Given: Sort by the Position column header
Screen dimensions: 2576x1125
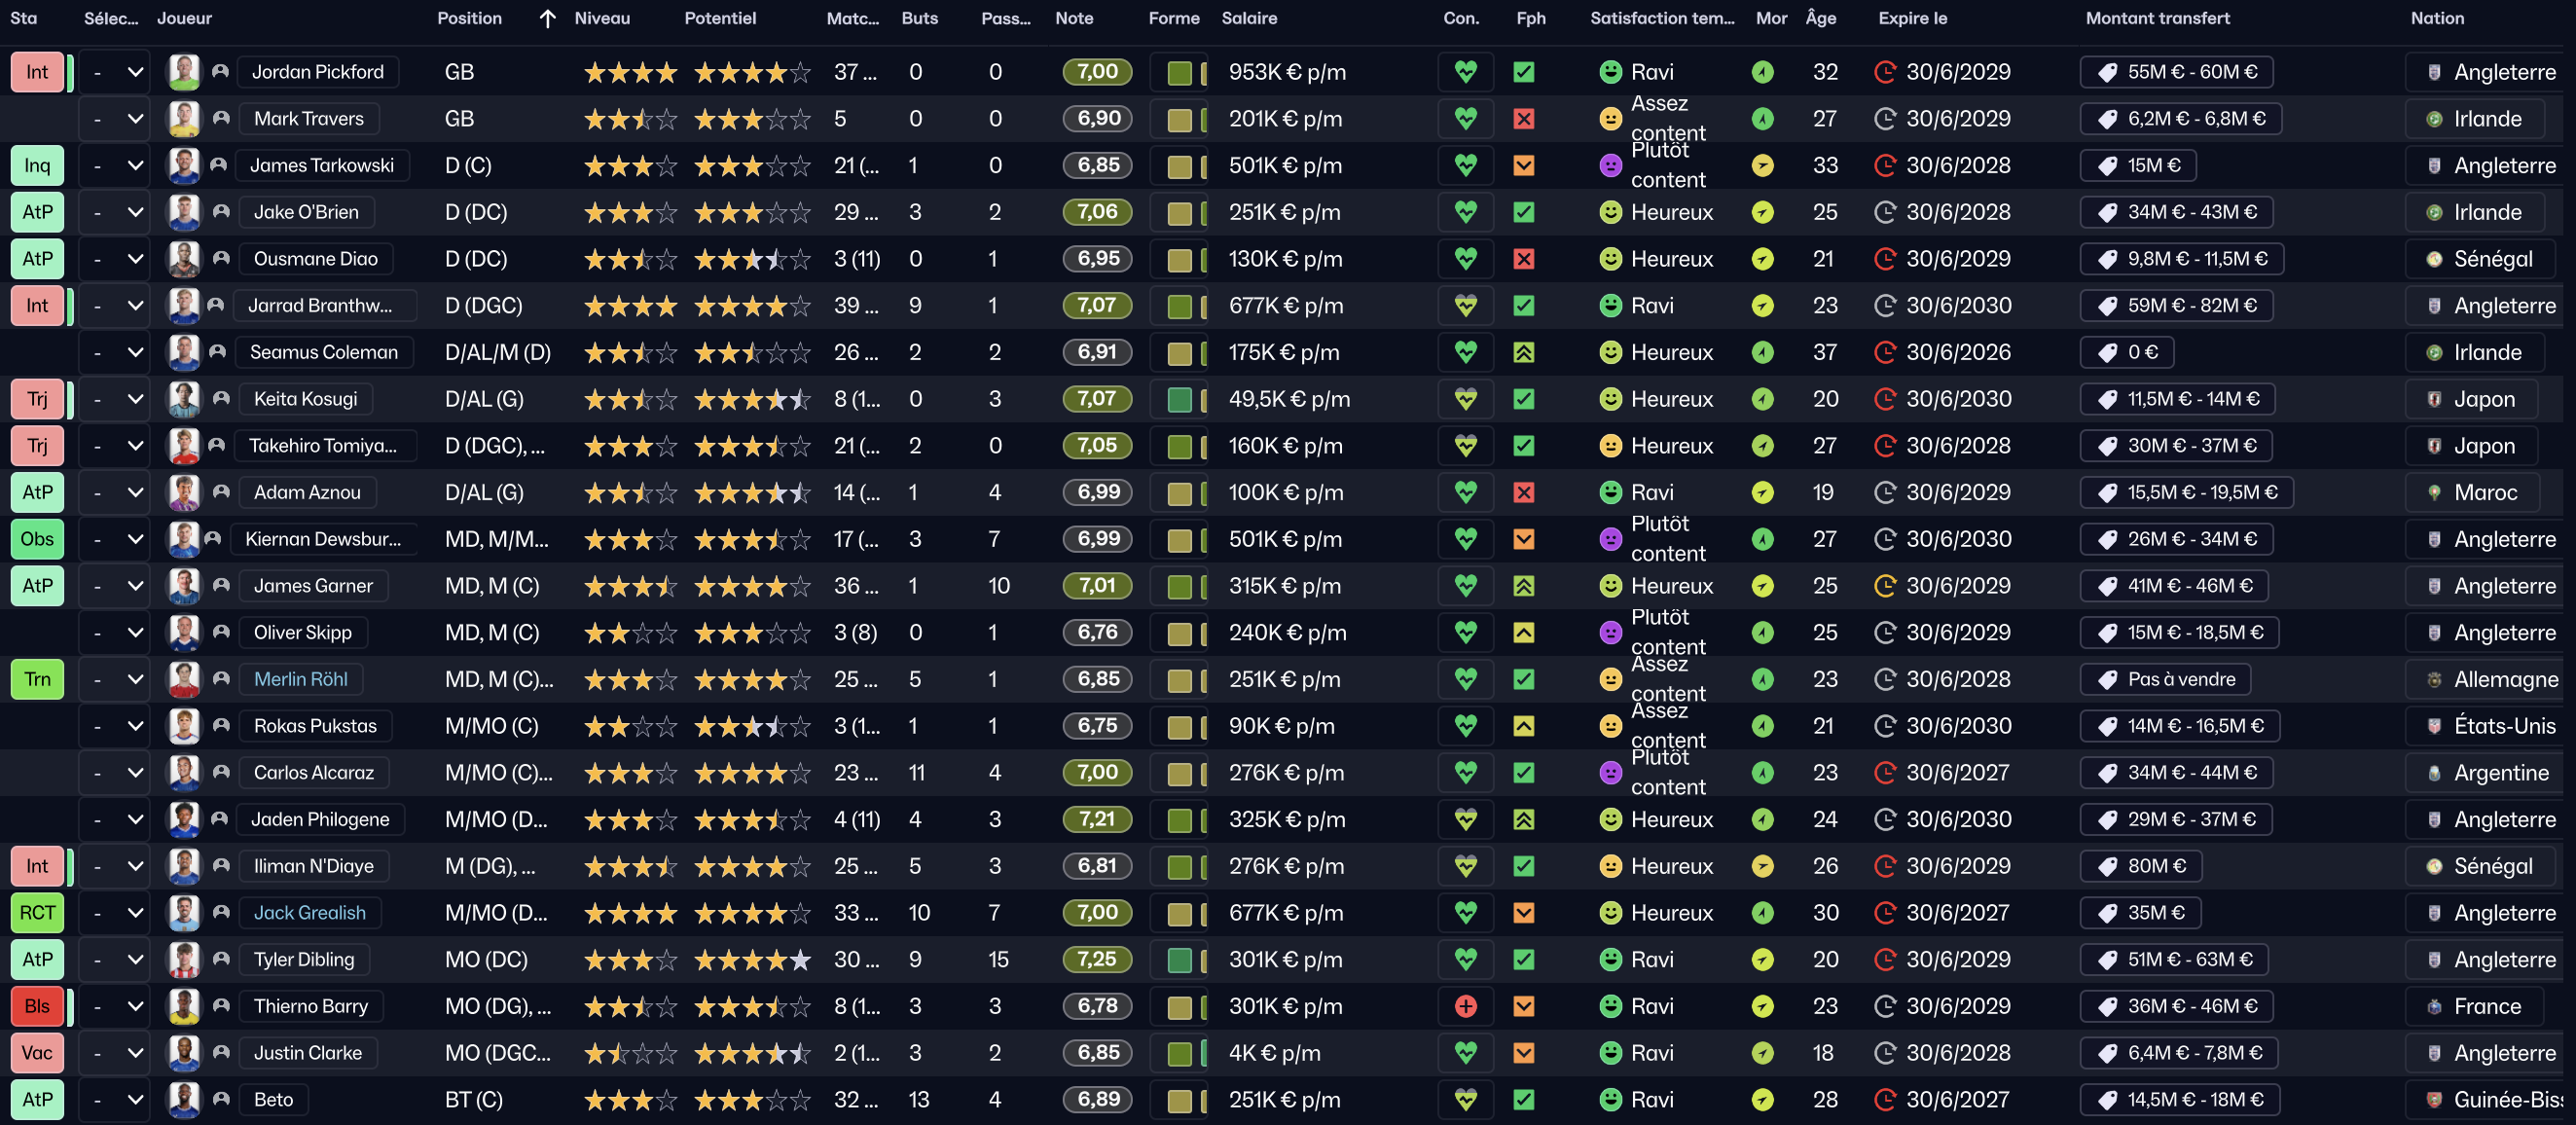Looking at the screenshot, I should point(469,18).
